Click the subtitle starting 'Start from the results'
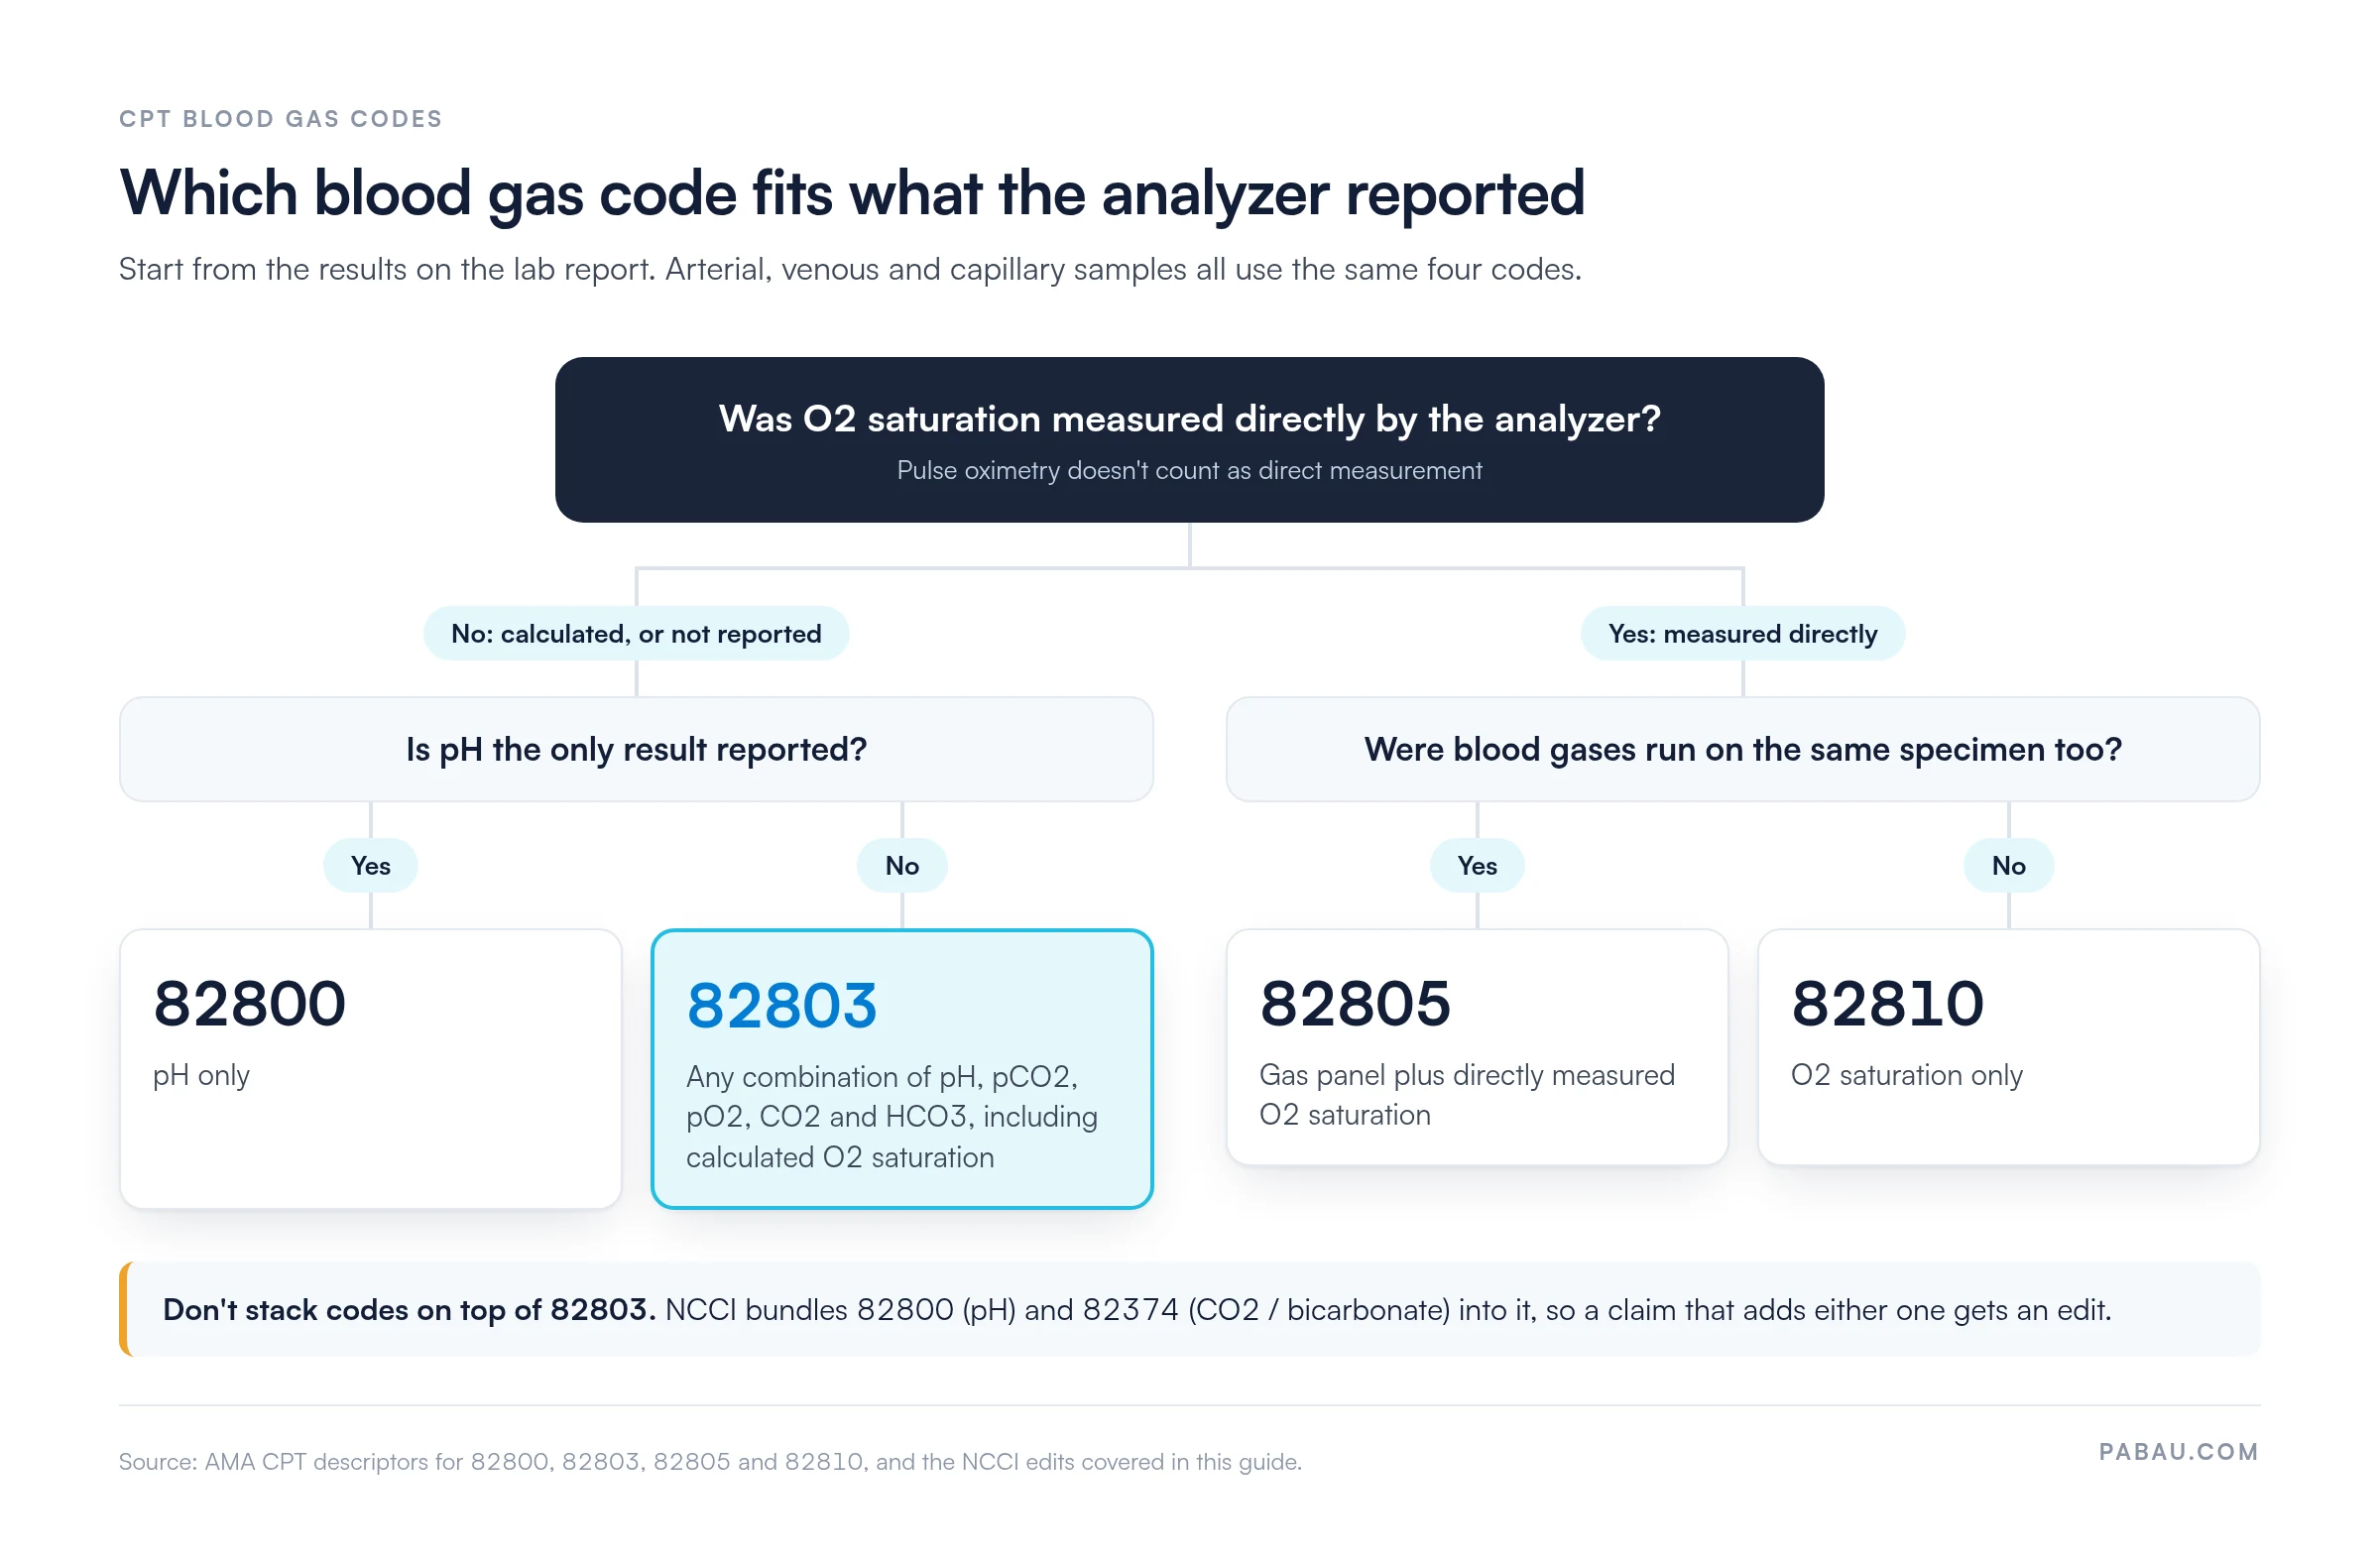The height and width of the screenshot is (1565, 2380). click(x=850, y=269)
